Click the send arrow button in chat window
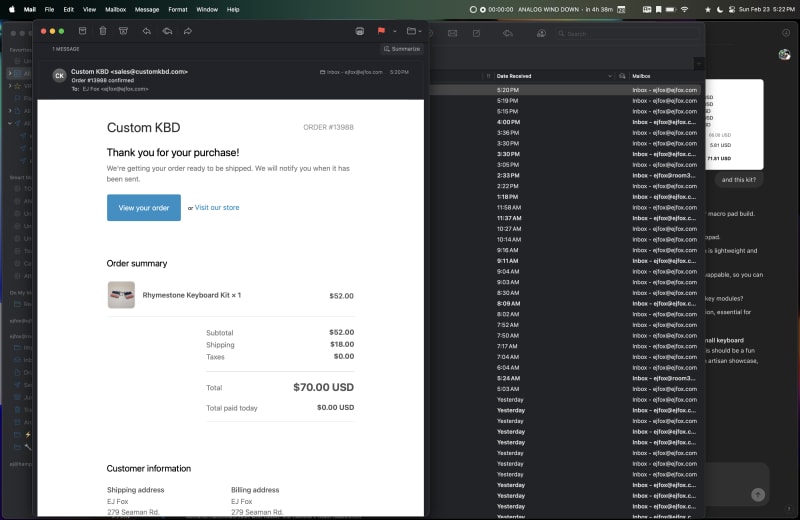Viewport: 800px width, 520px height. tap(758, 494)
